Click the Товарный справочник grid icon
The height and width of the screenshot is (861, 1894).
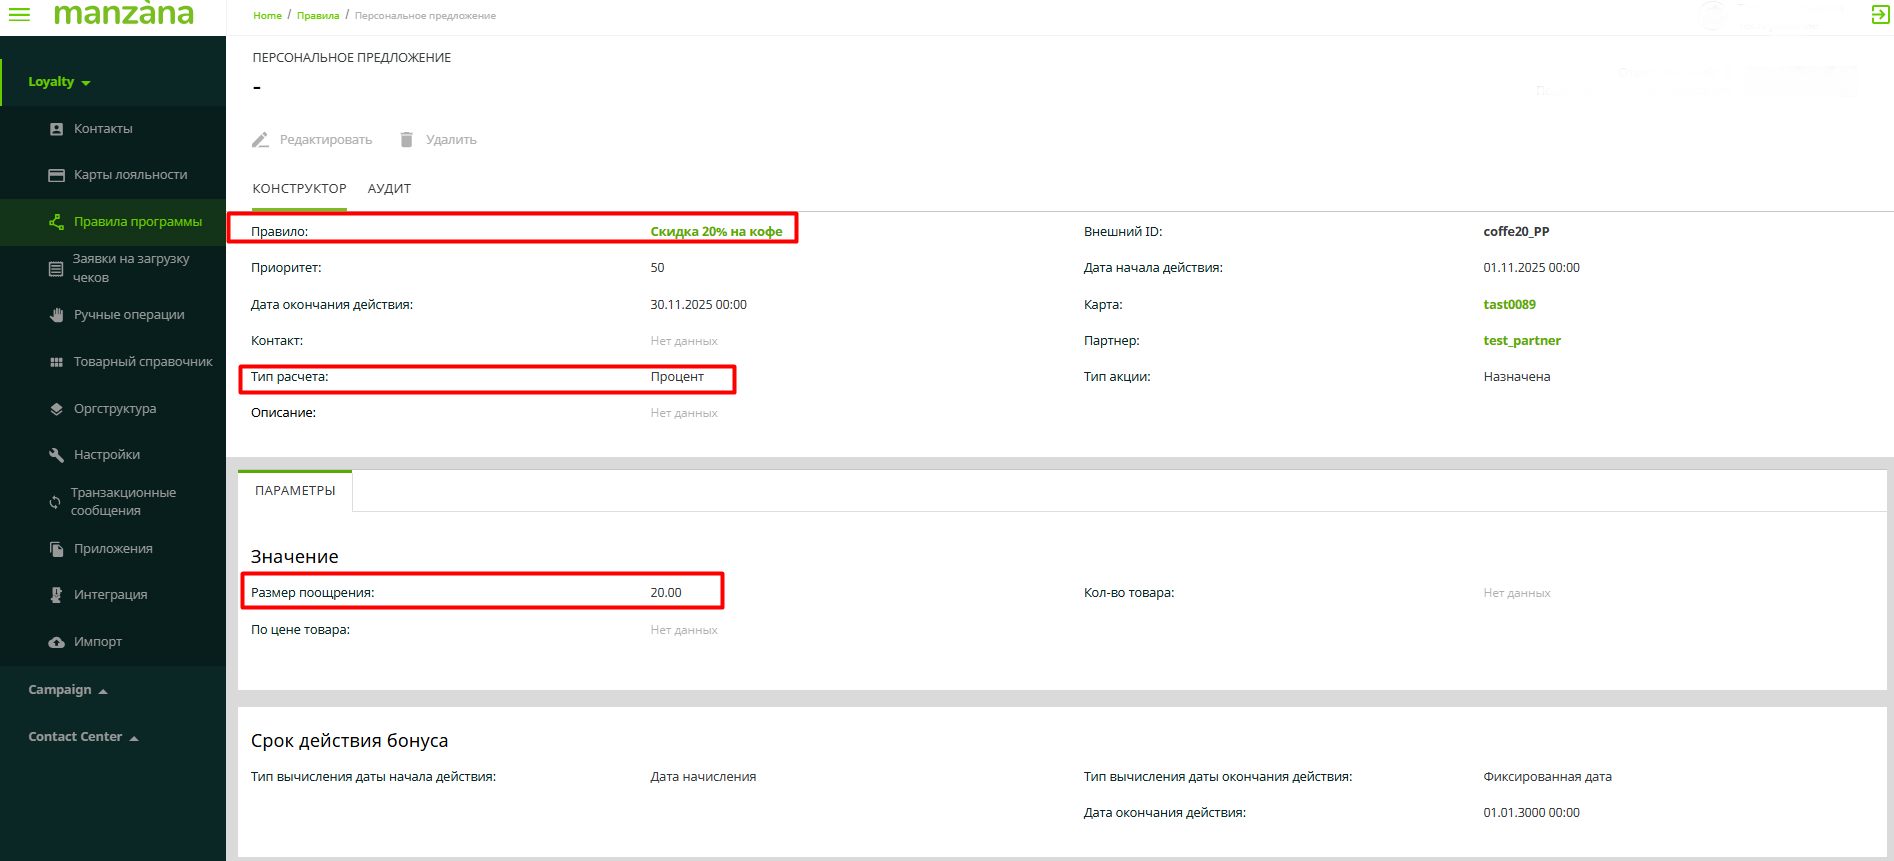(x=57, y=362)
